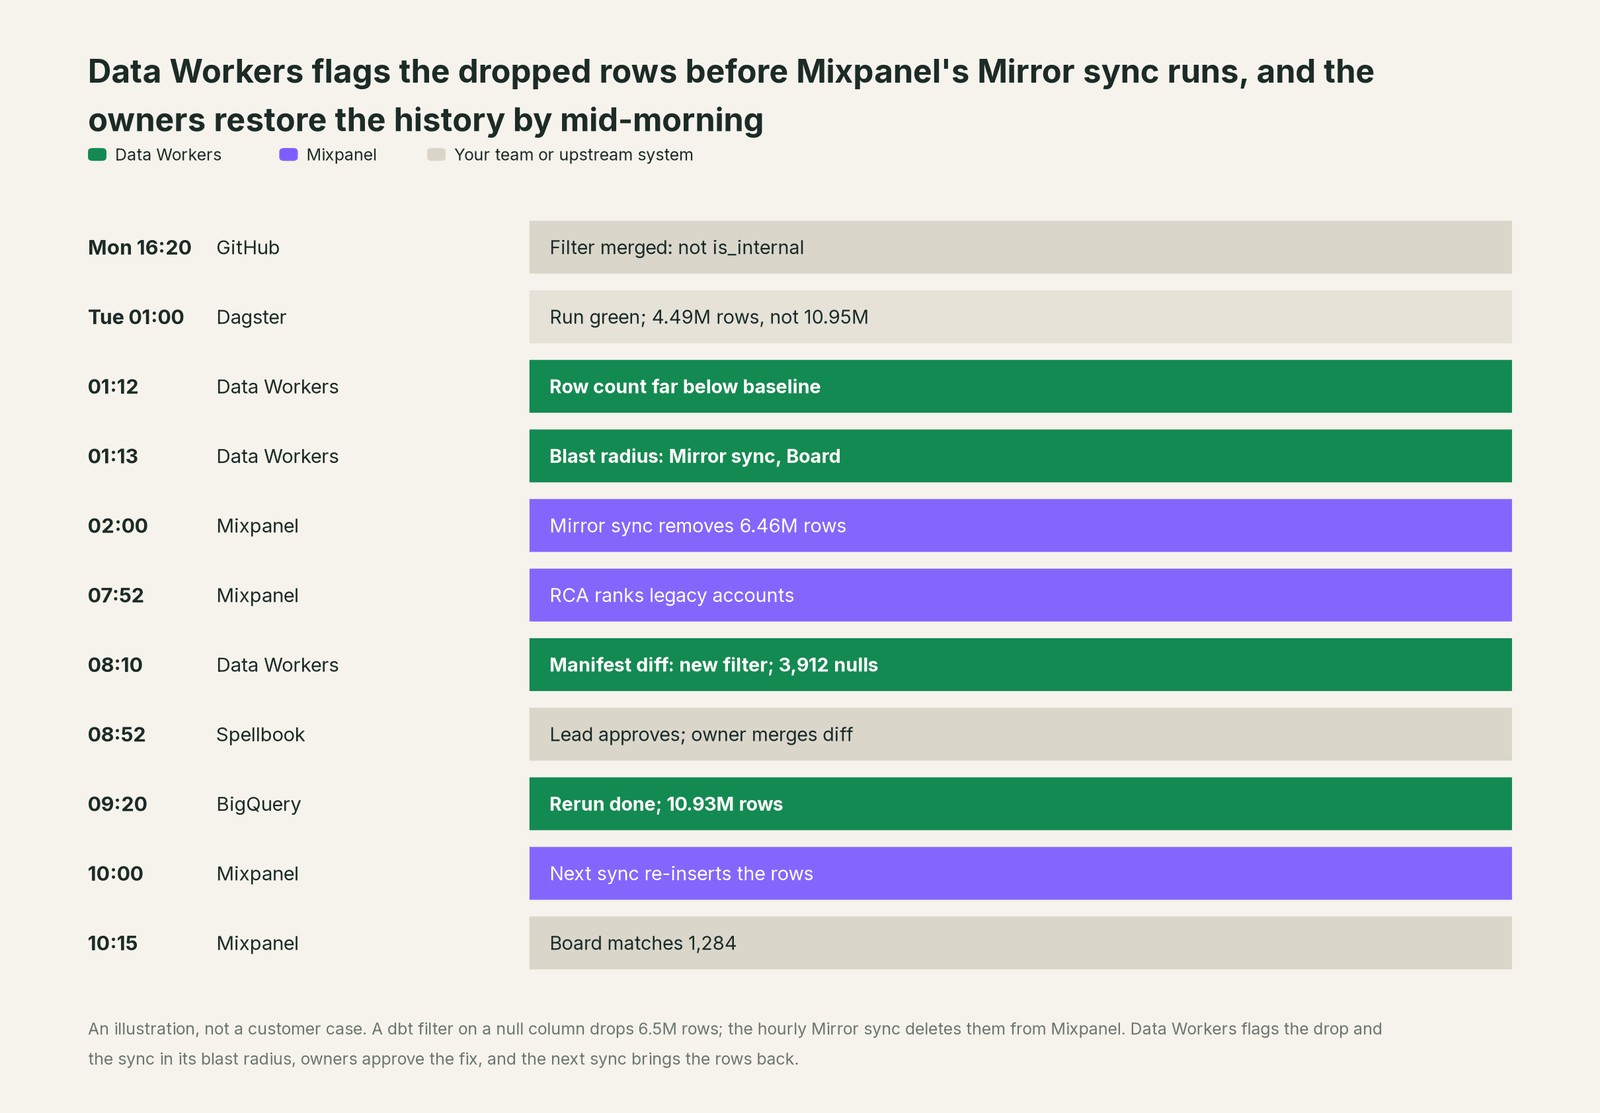Viewport: 1600px width, 1113px height.
Task: Click the chart headline about dropped rows
Action: (x=731, y=95)
